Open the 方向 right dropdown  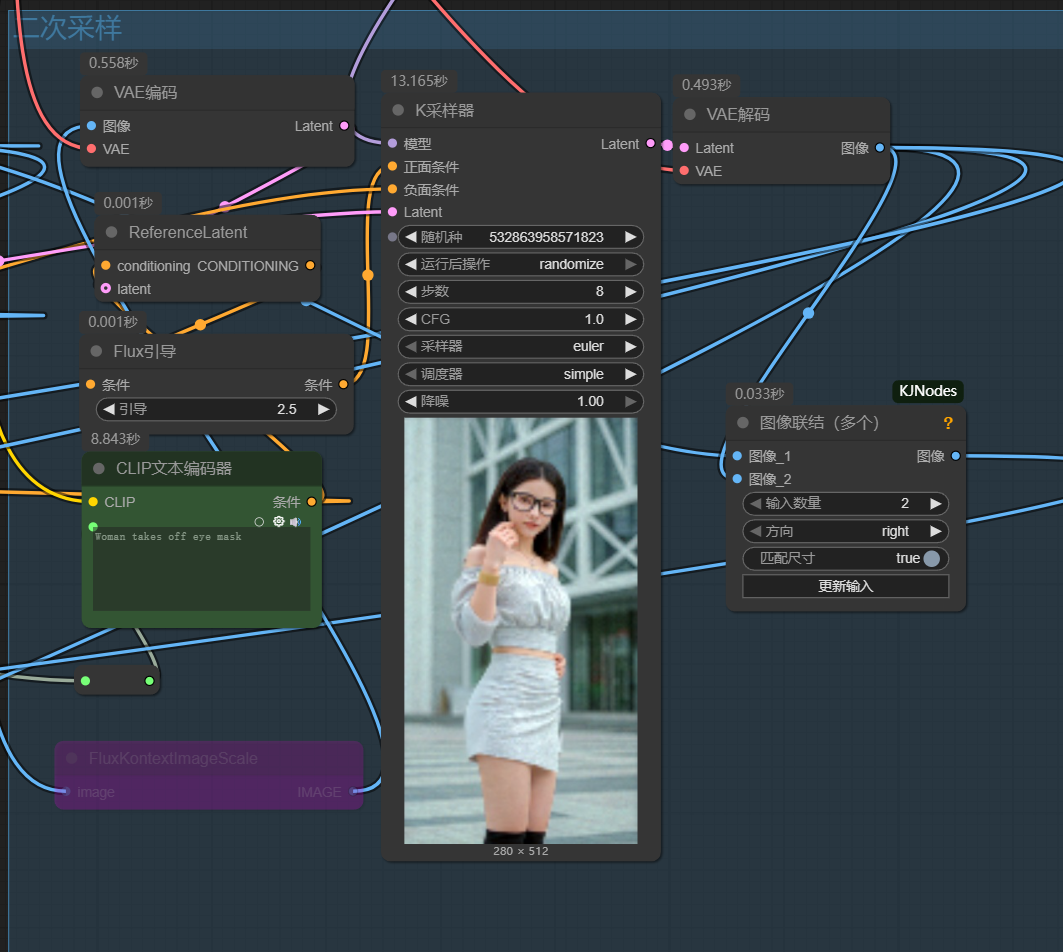pos(845,531)
